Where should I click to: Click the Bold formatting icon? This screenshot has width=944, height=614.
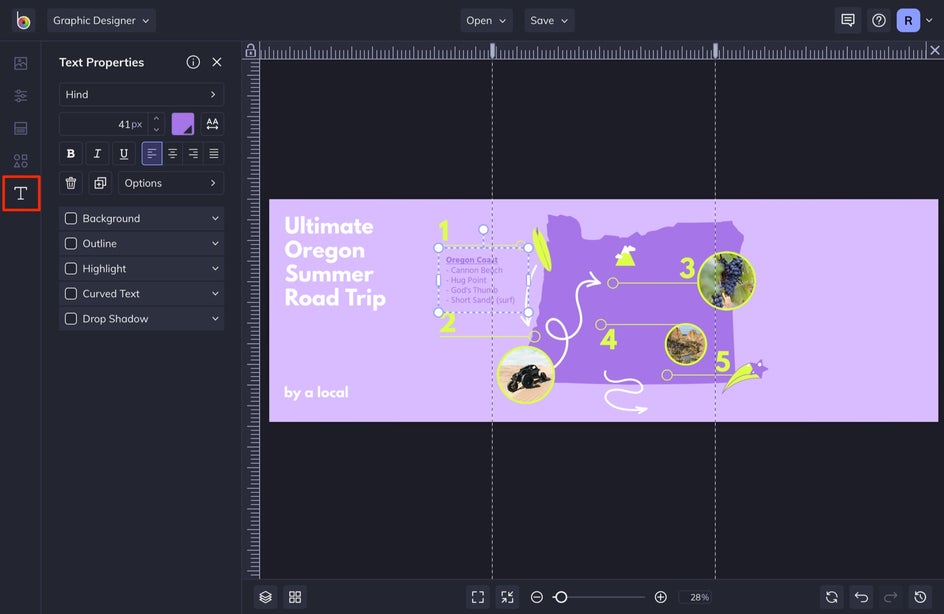(x=70, y=154)
